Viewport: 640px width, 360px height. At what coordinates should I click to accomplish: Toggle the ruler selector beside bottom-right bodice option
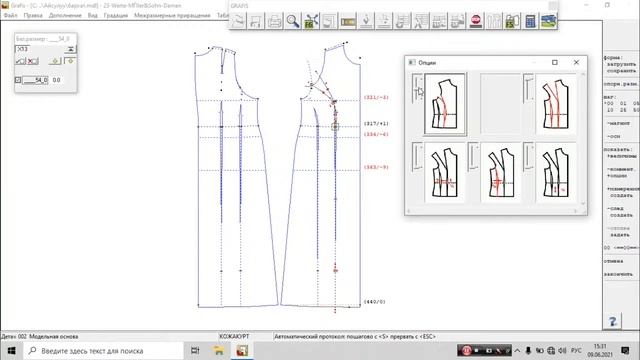(529, 157)
